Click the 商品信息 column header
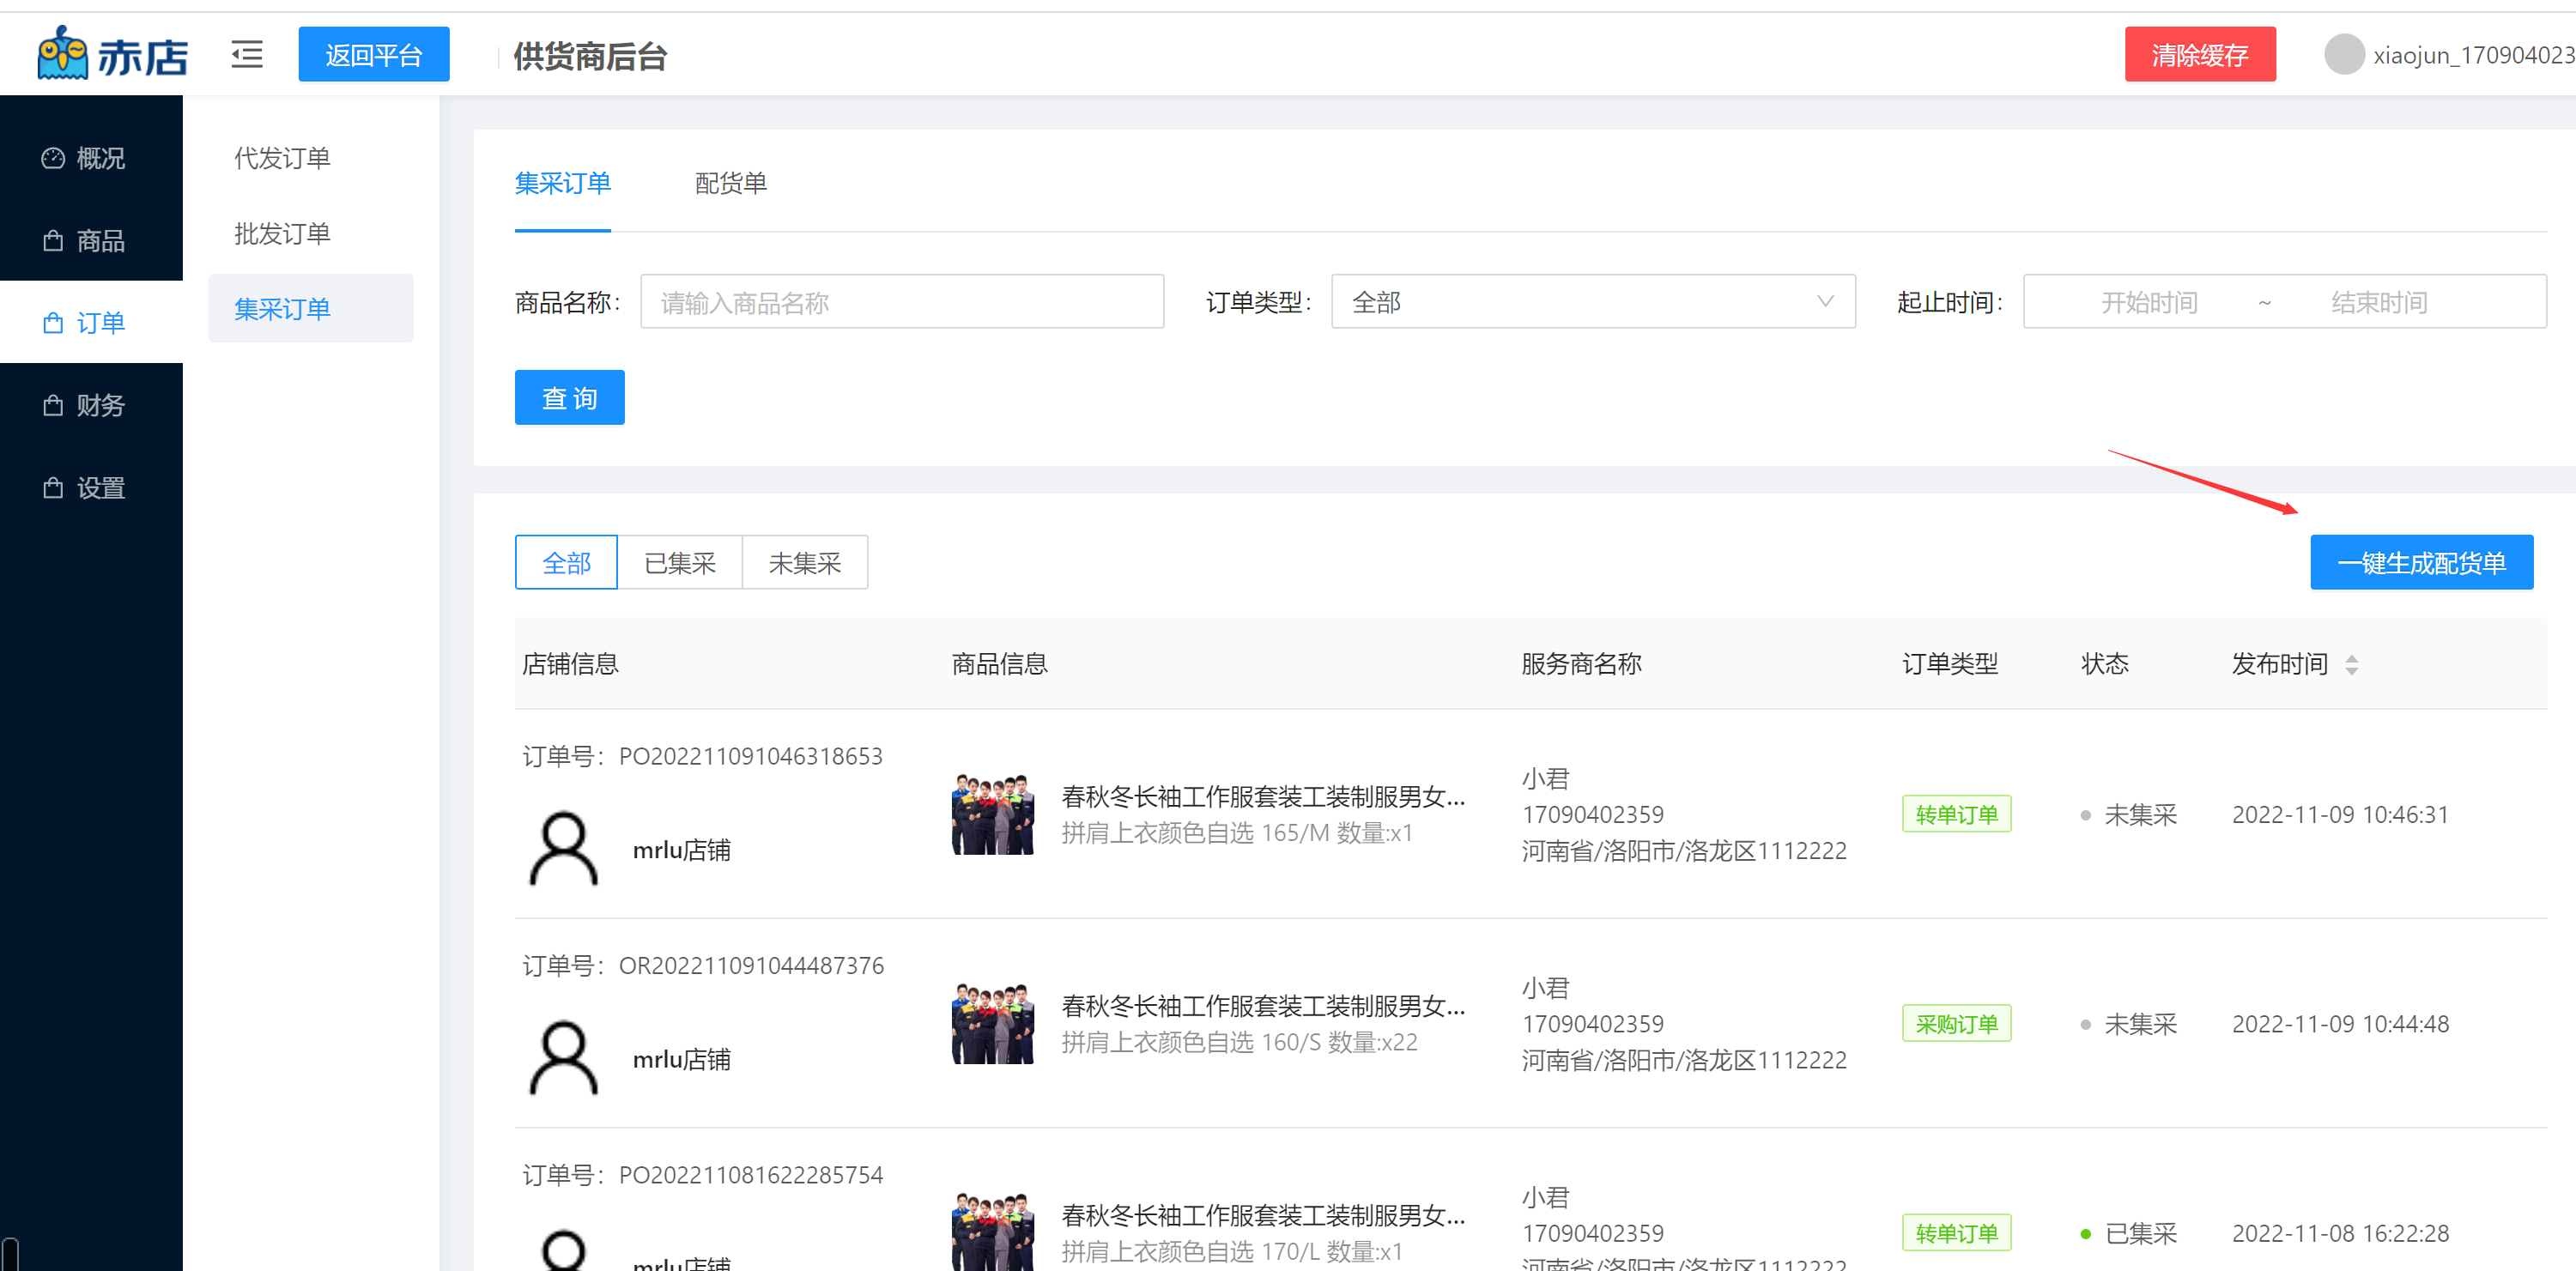The width and height of the screenshot is (2576, 1271). pos(999,663)
